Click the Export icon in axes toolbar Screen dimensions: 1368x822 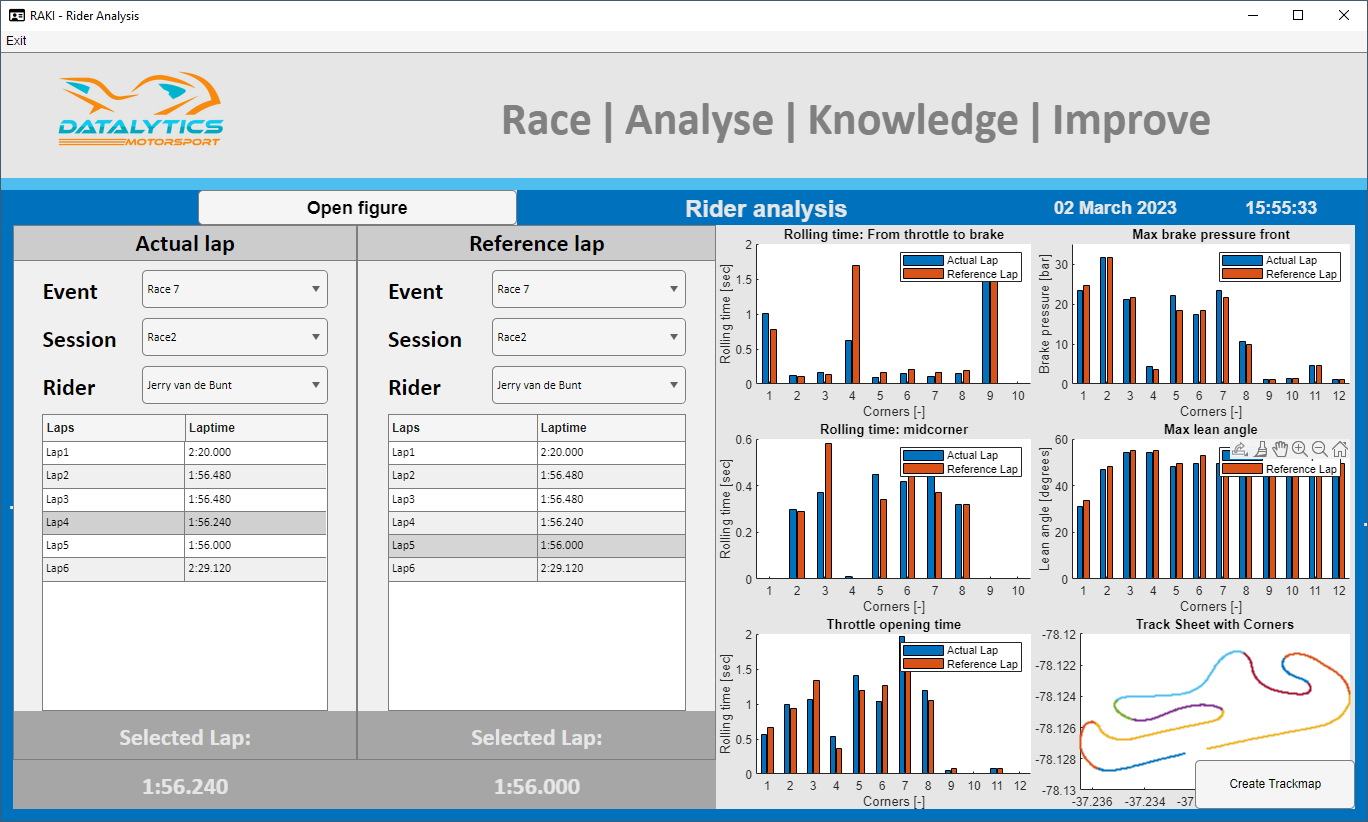tap(1239, 450)
